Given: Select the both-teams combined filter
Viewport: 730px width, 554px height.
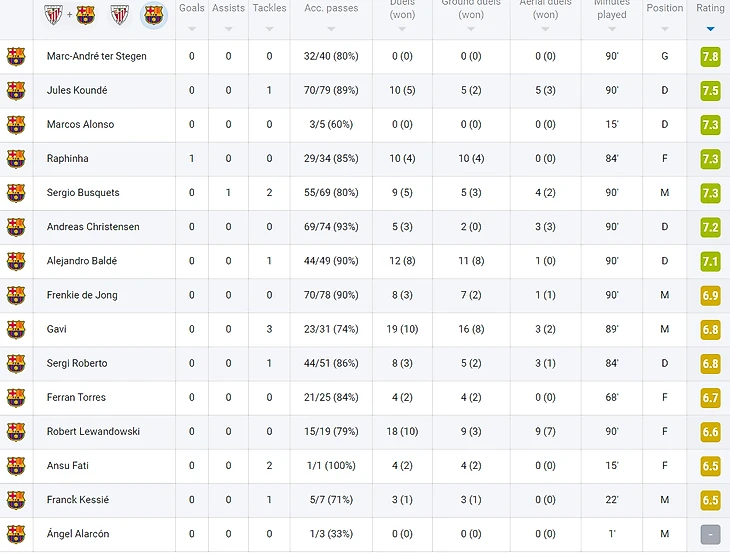Looking at the screenshot, I should tap(69, 14).
